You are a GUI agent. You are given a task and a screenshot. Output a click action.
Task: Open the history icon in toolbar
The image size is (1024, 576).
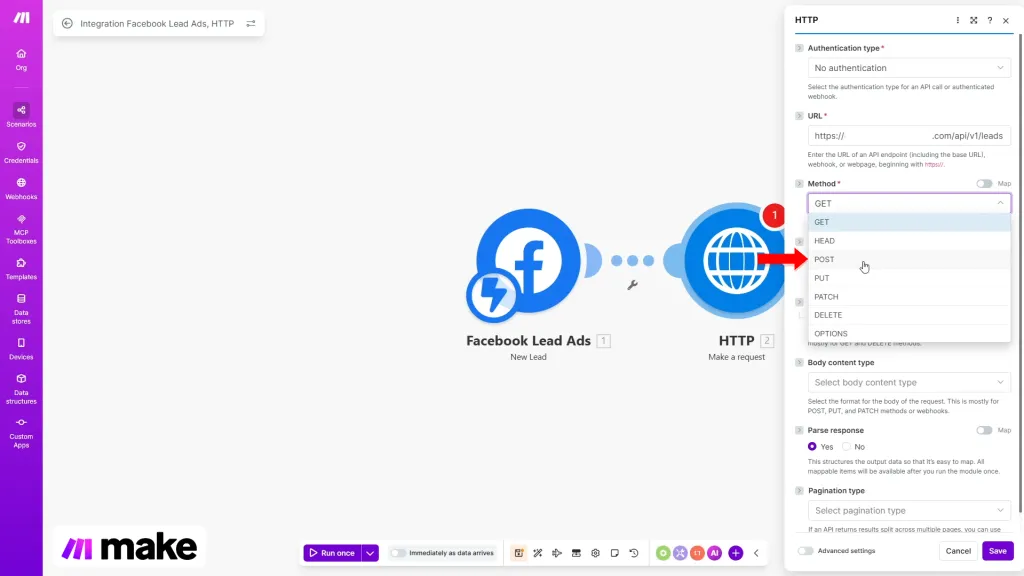pyautogui.click(x=633, y=553)
